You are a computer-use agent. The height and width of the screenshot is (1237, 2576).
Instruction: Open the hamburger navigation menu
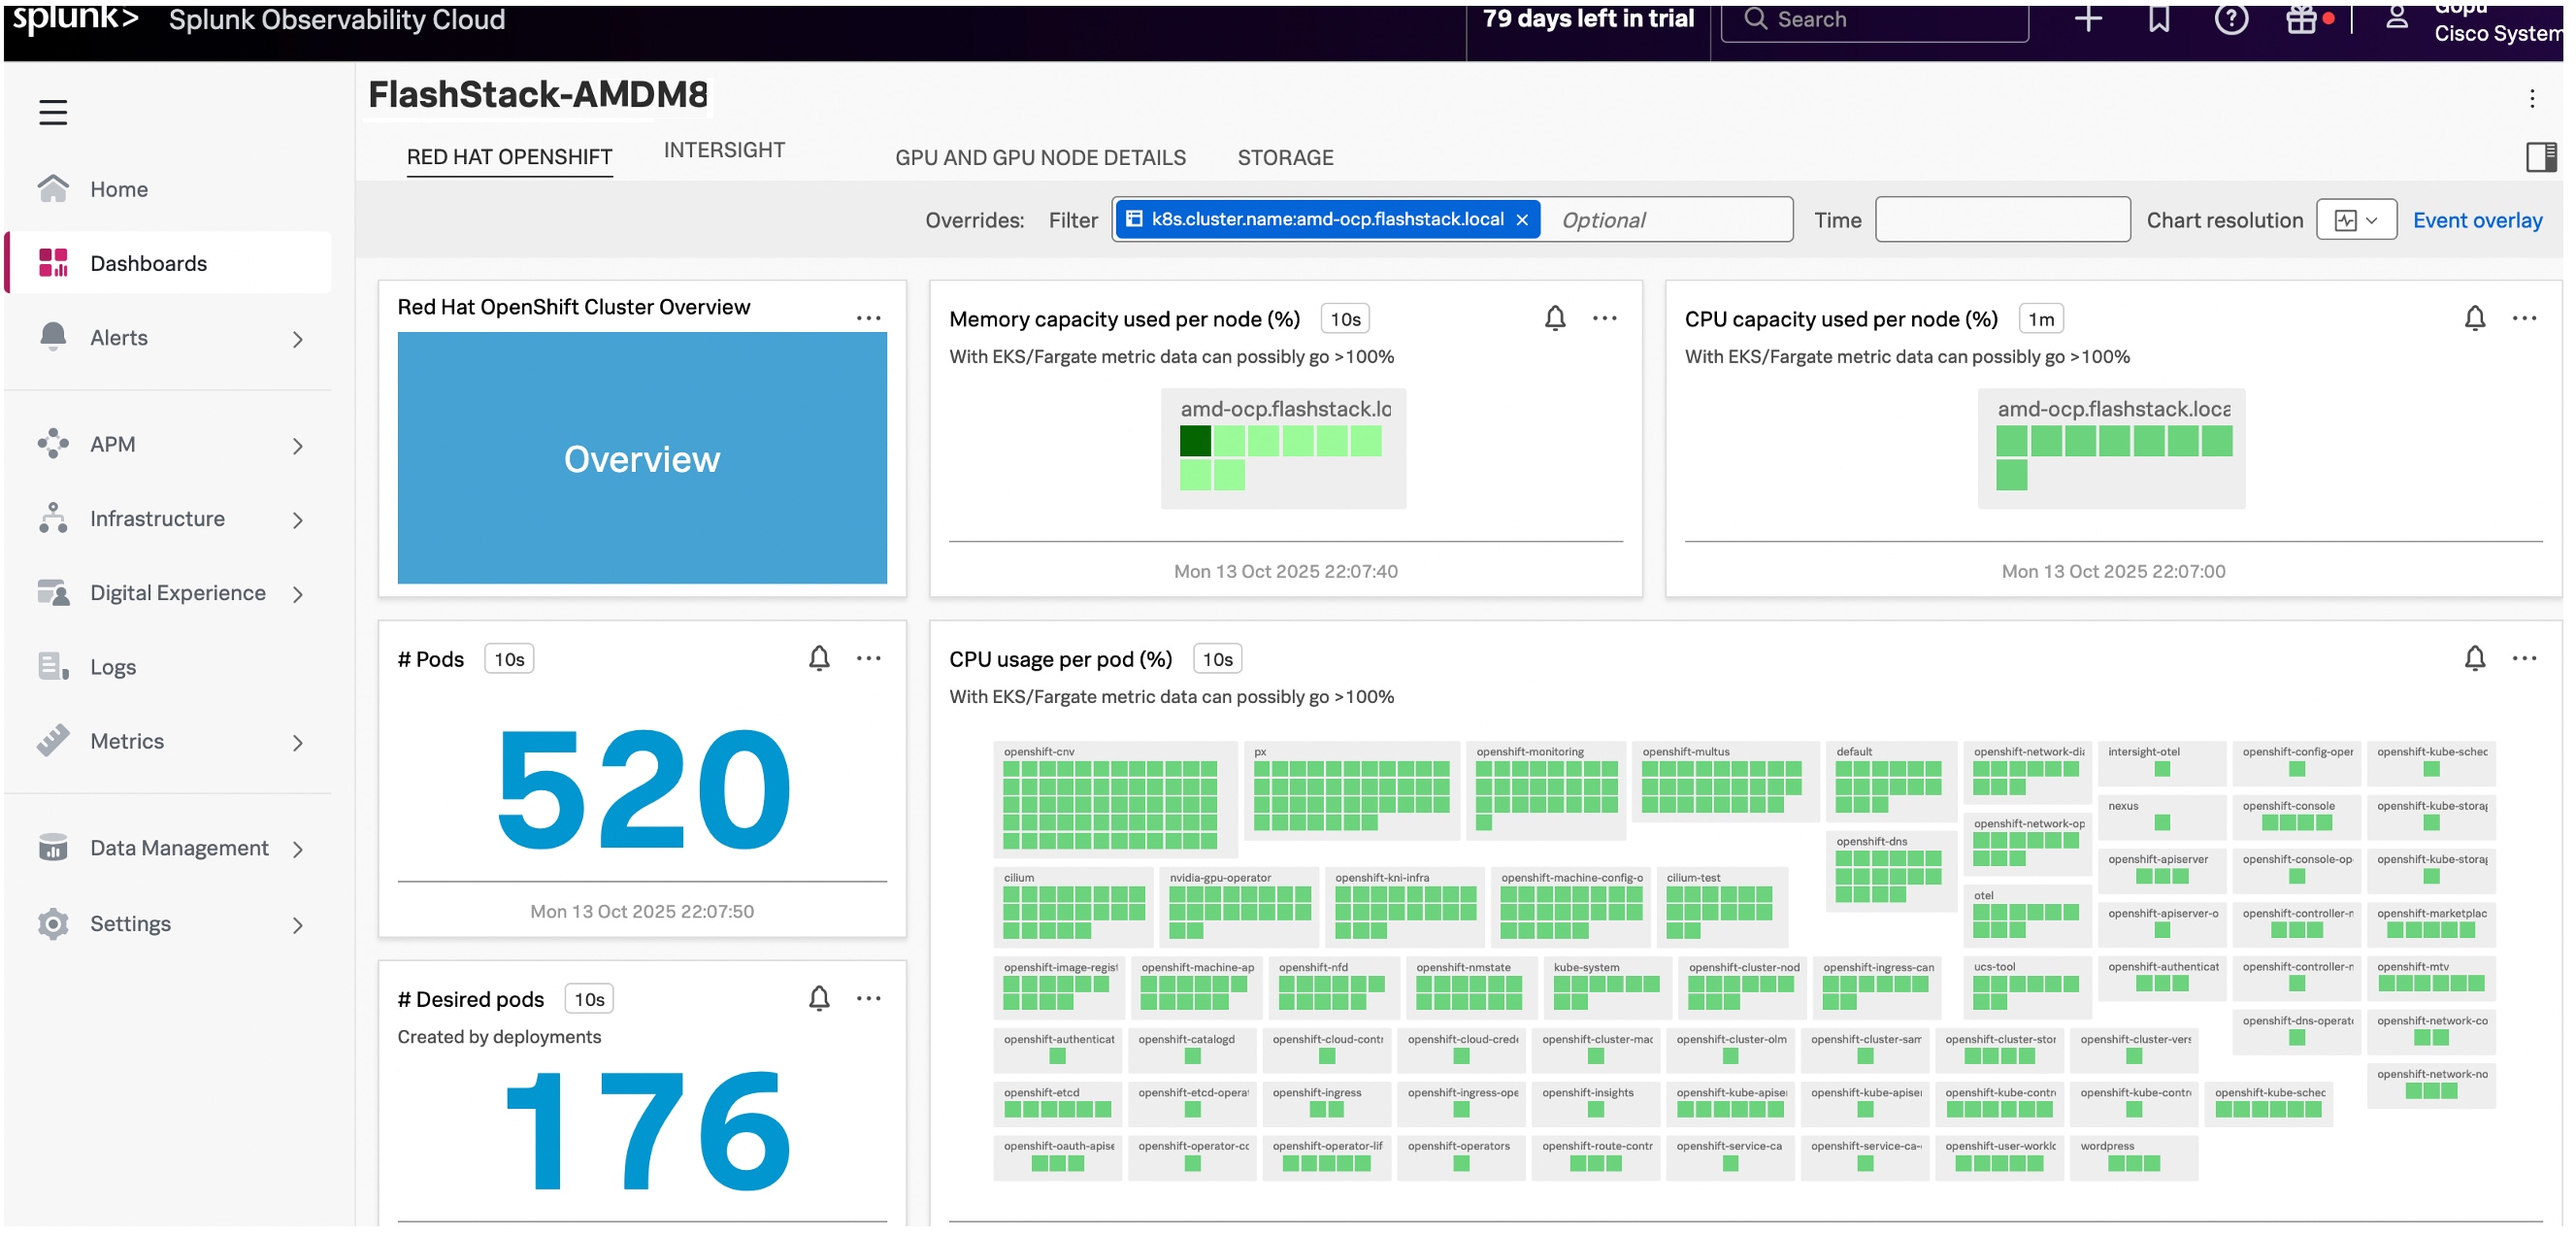(x=53, y=112)
